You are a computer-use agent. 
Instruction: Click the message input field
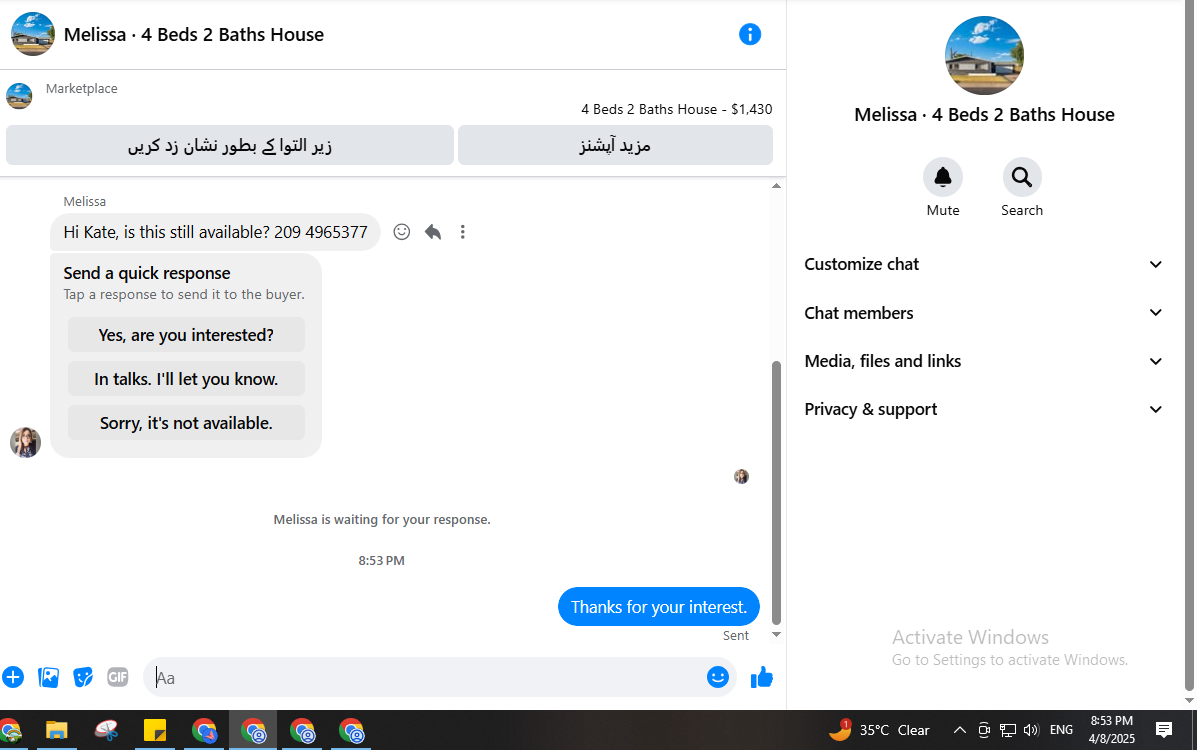pyautogui.click(x=428, y=677)
